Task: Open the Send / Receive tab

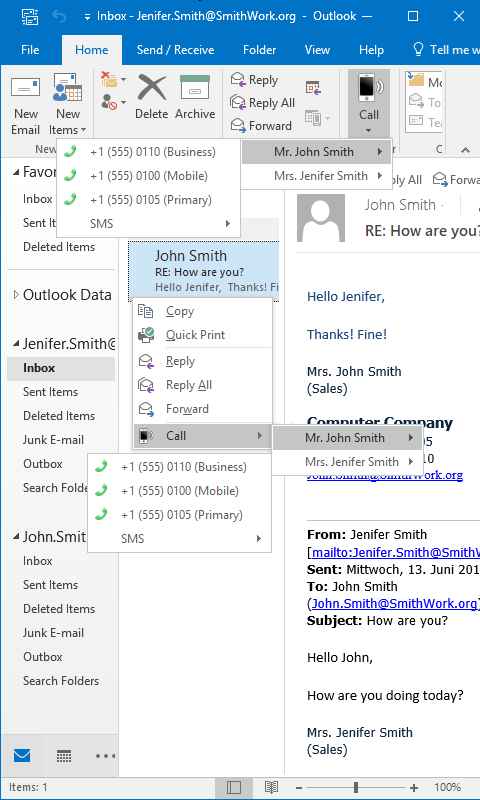Action: 175,50
